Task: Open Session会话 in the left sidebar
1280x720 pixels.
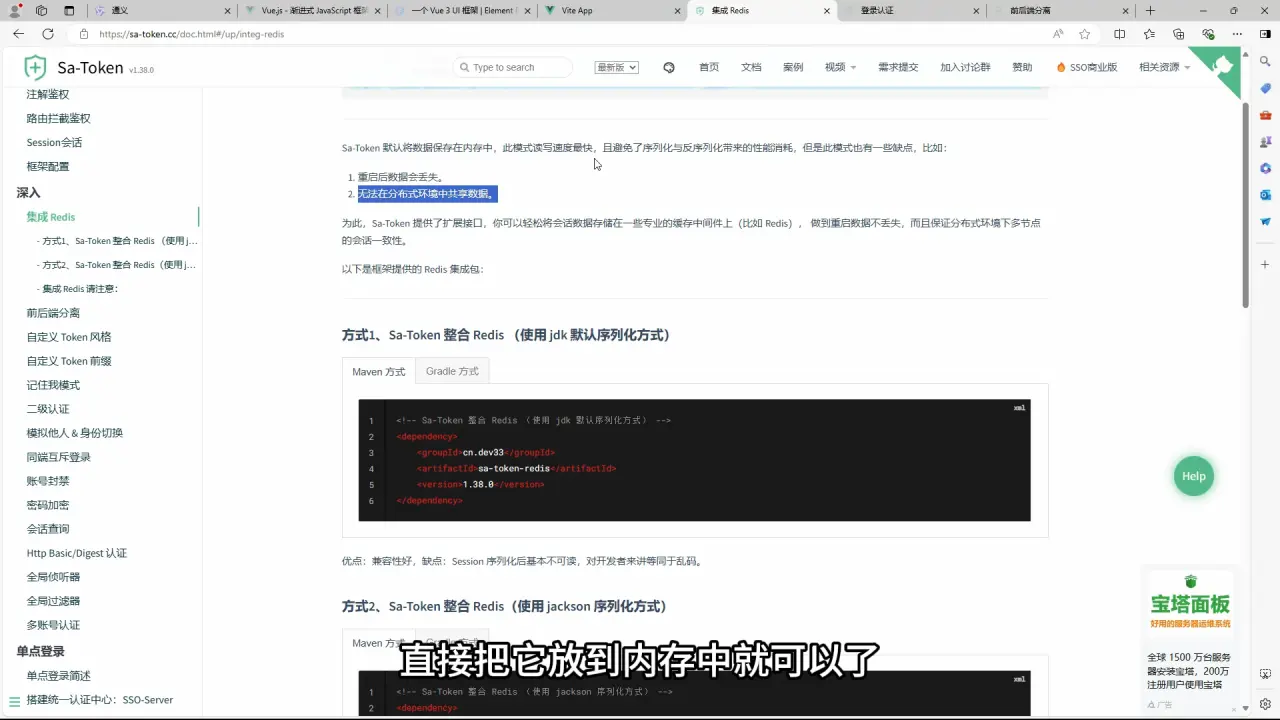Action: (x=54, y=142)
